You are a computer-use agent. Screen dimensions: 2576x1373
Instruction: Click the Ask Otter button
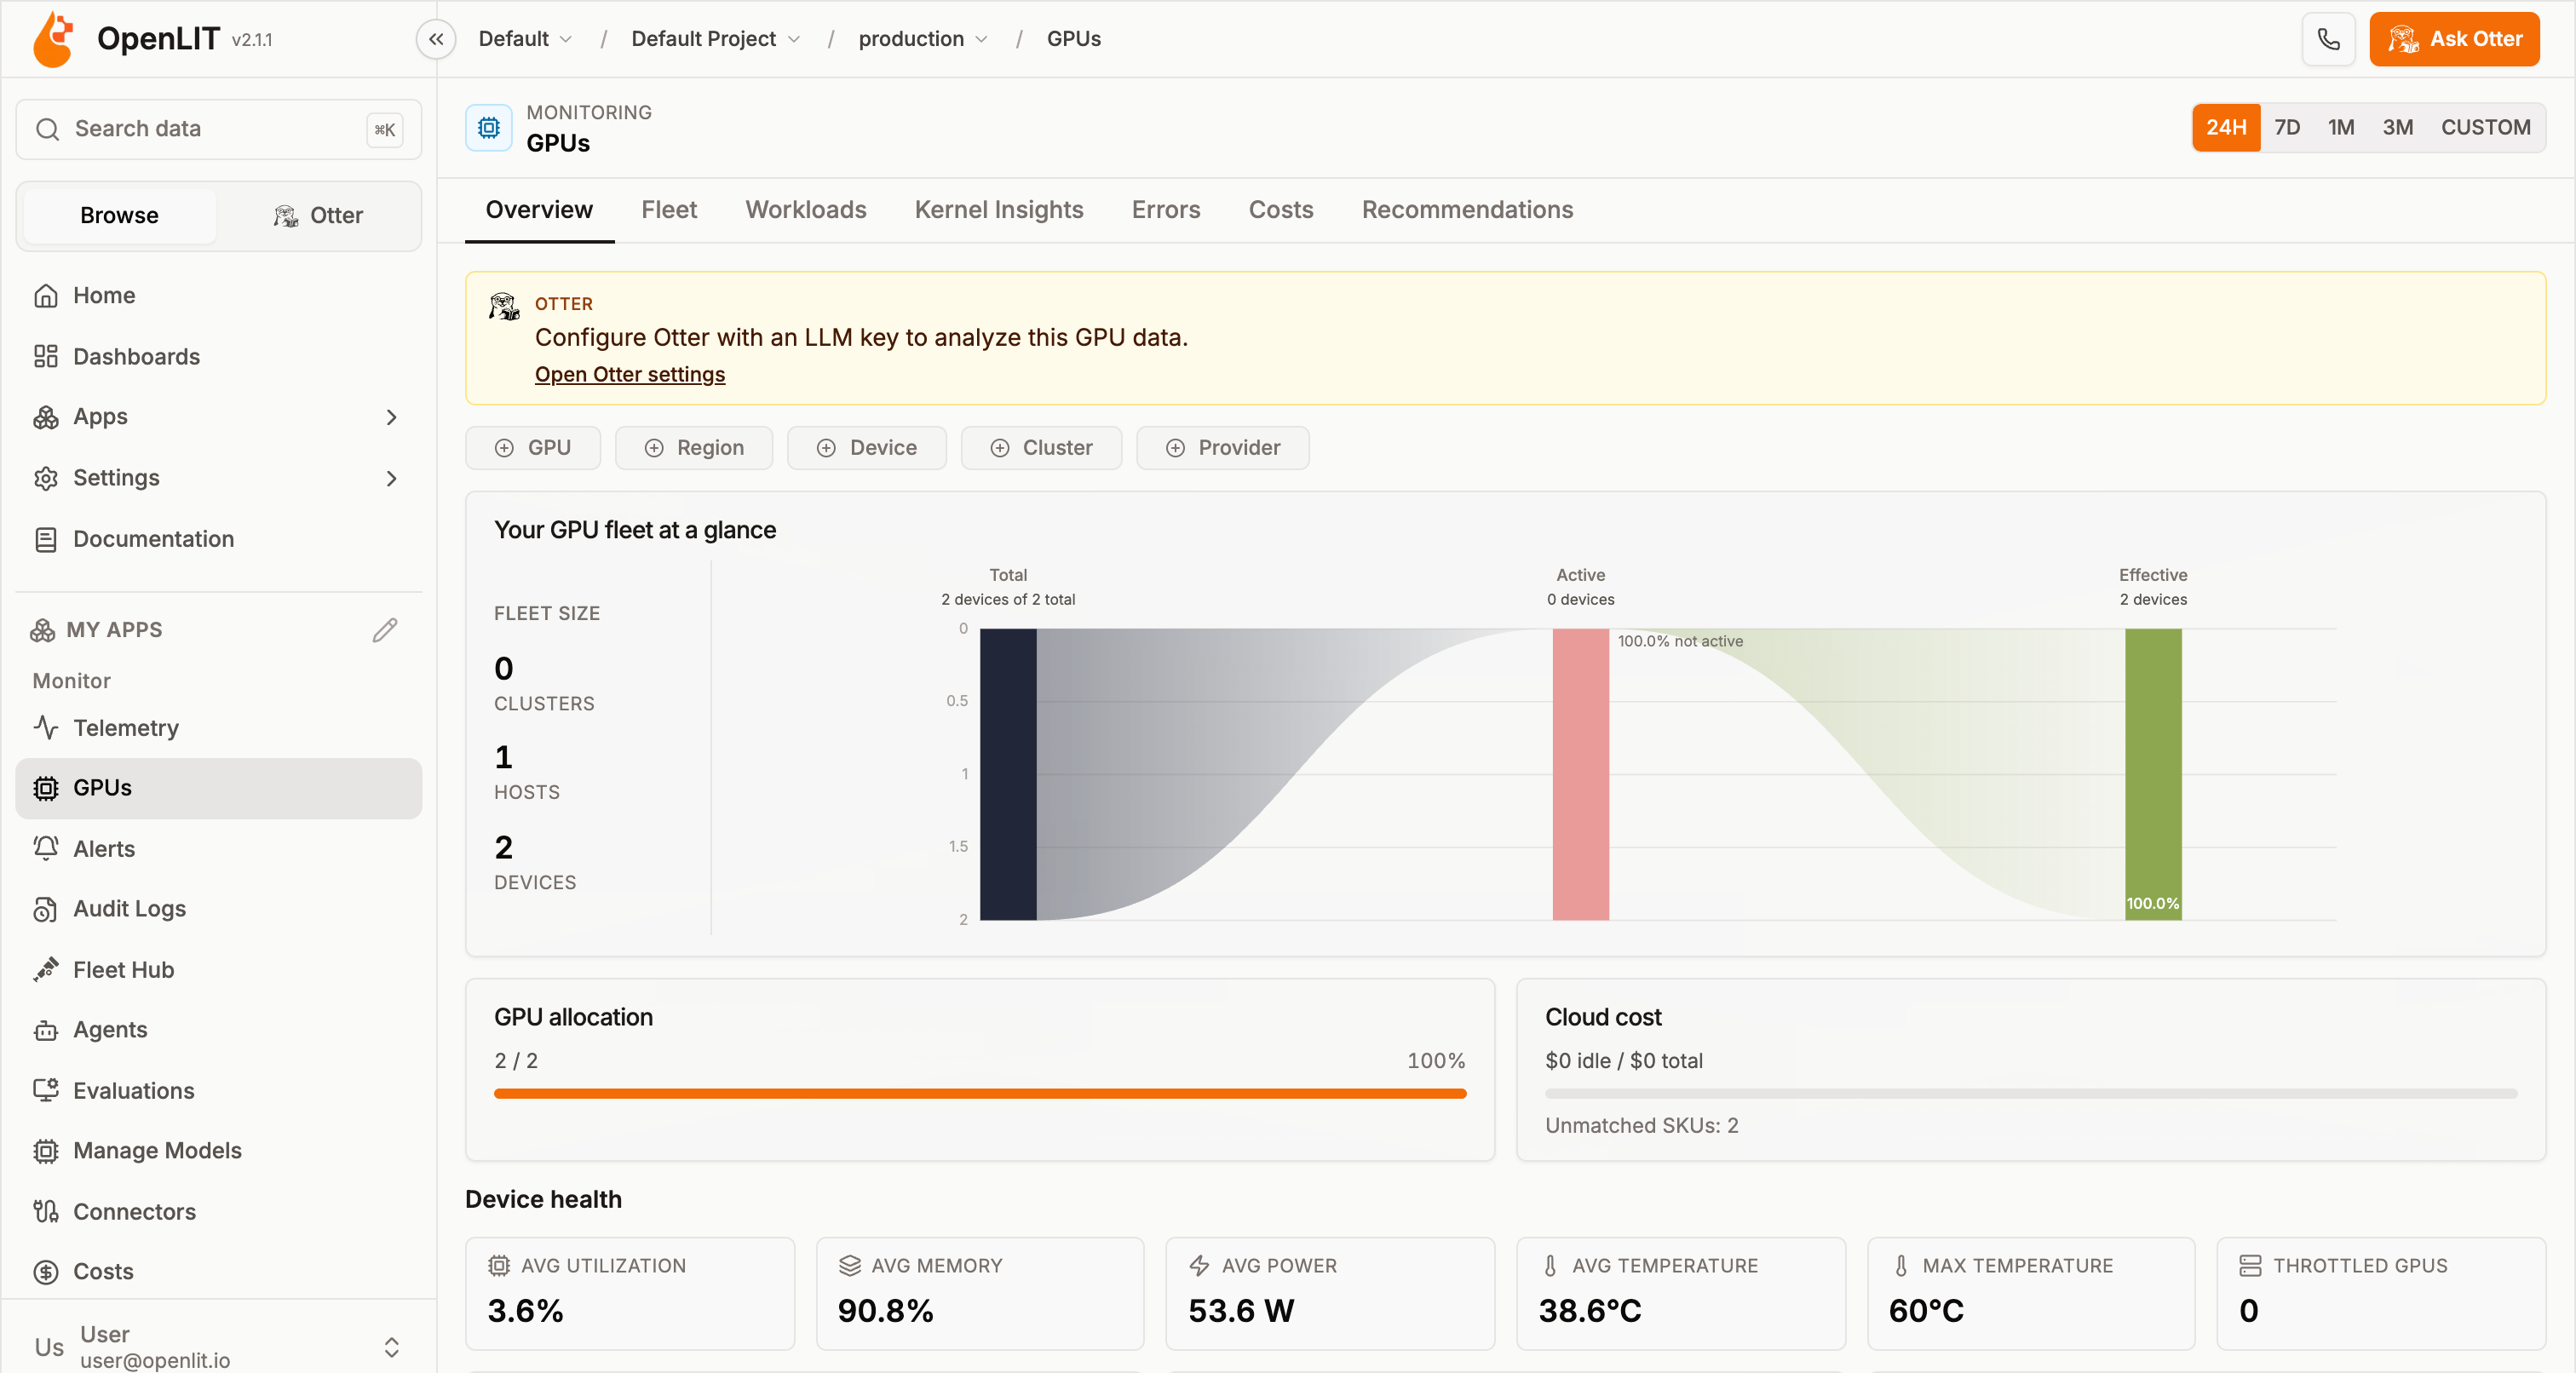[2453, 39]
